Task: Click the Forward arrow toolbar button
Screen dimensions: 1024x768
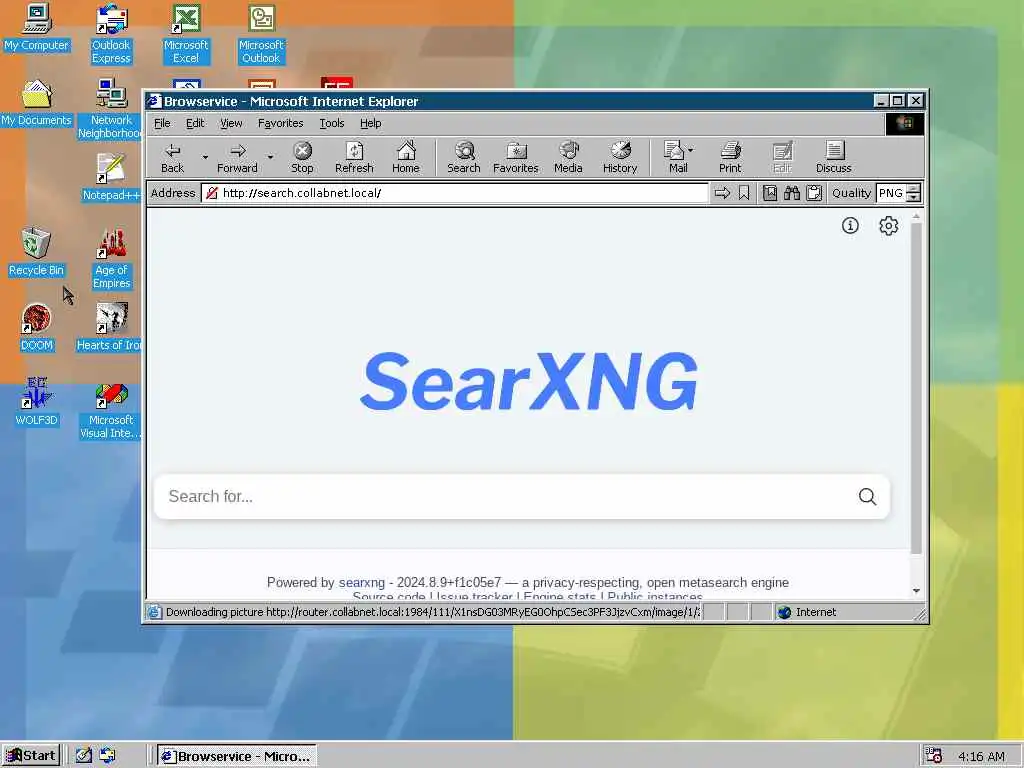Action: (x=238, y=157)
